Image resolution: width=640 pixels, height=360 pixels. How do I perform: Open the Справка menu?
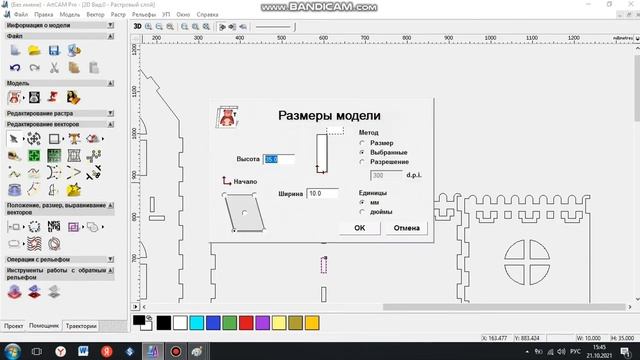[x=207, y=14]
